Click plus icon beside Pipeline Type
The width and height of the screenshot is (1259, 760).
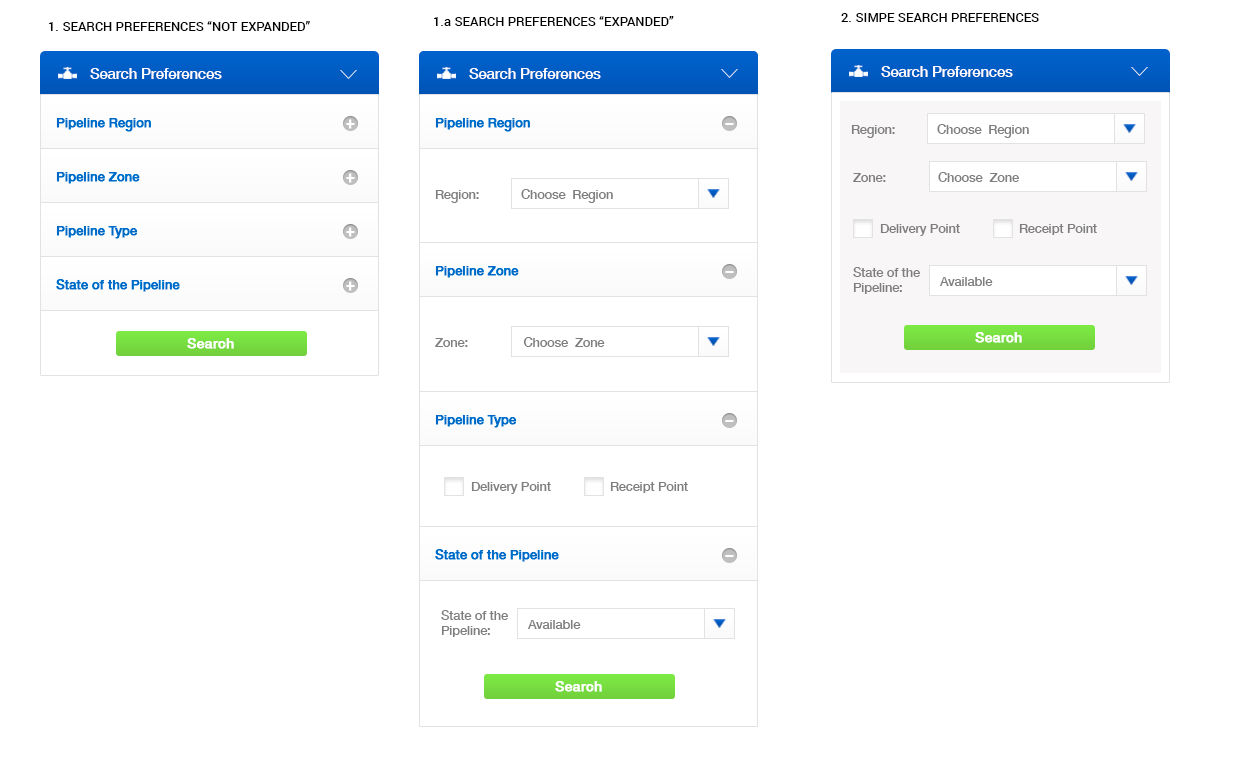350,232
